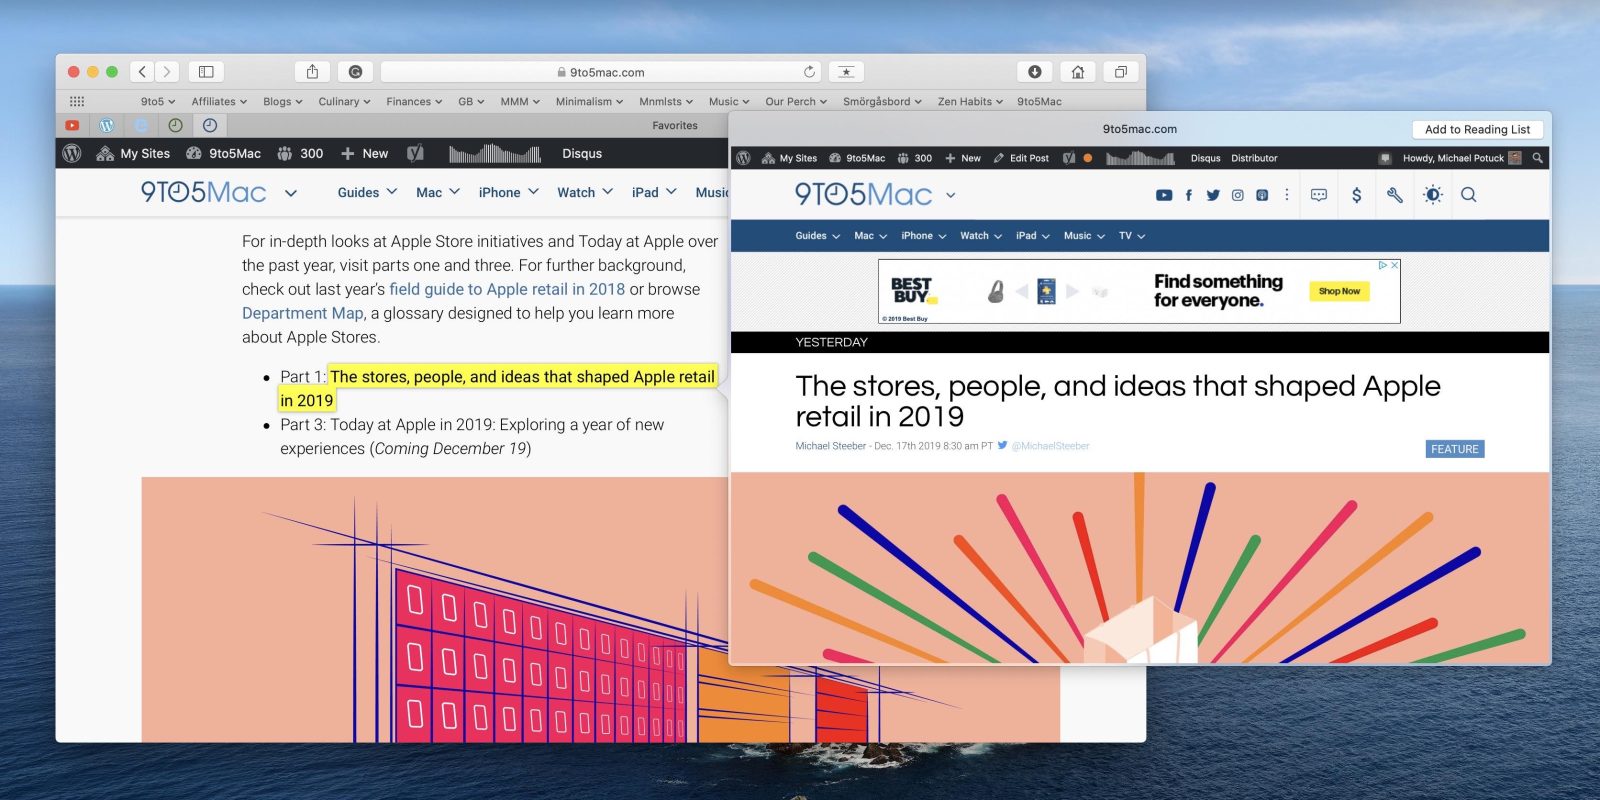Image resolution: width=1600 pixels, height=800 pixels.
Task: Expand the Culinary bookmarks folder
Action: tap(344, 101)
